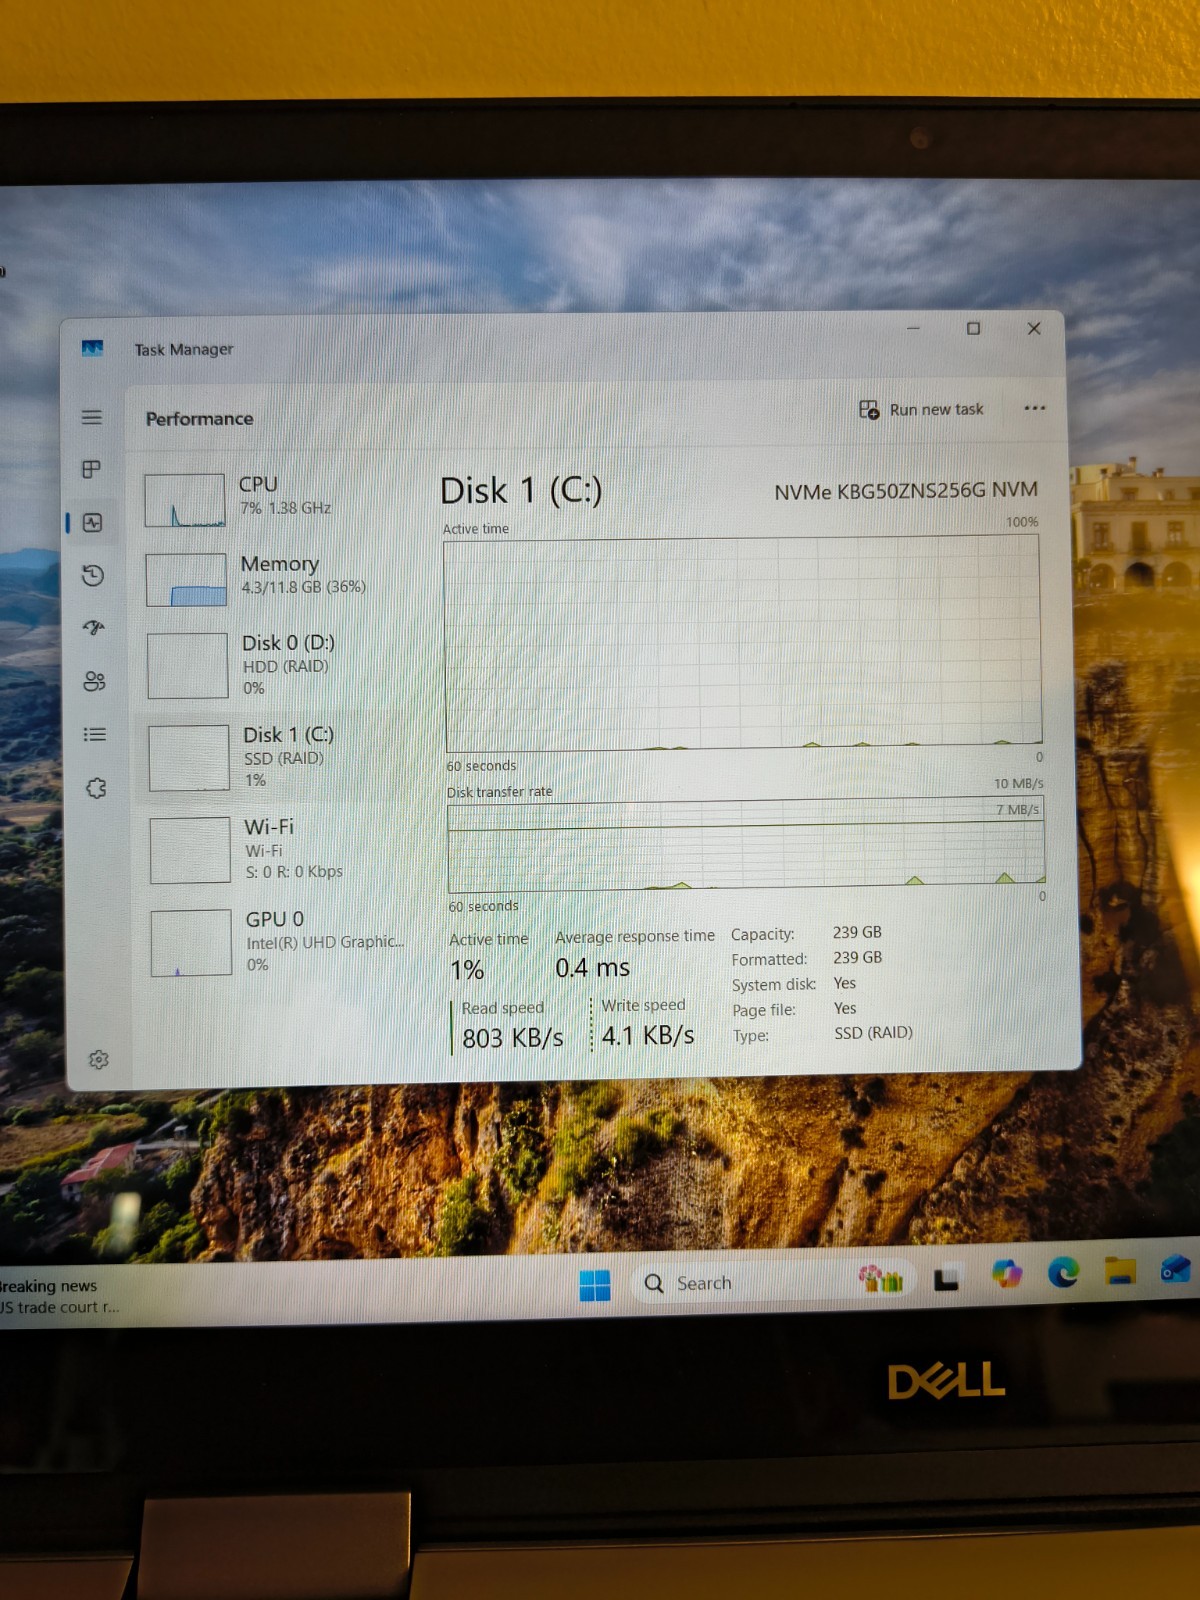Click the Disk 1 (C:) heading
This screenshot has width=1200, height=1600.
tap(521, 491)
